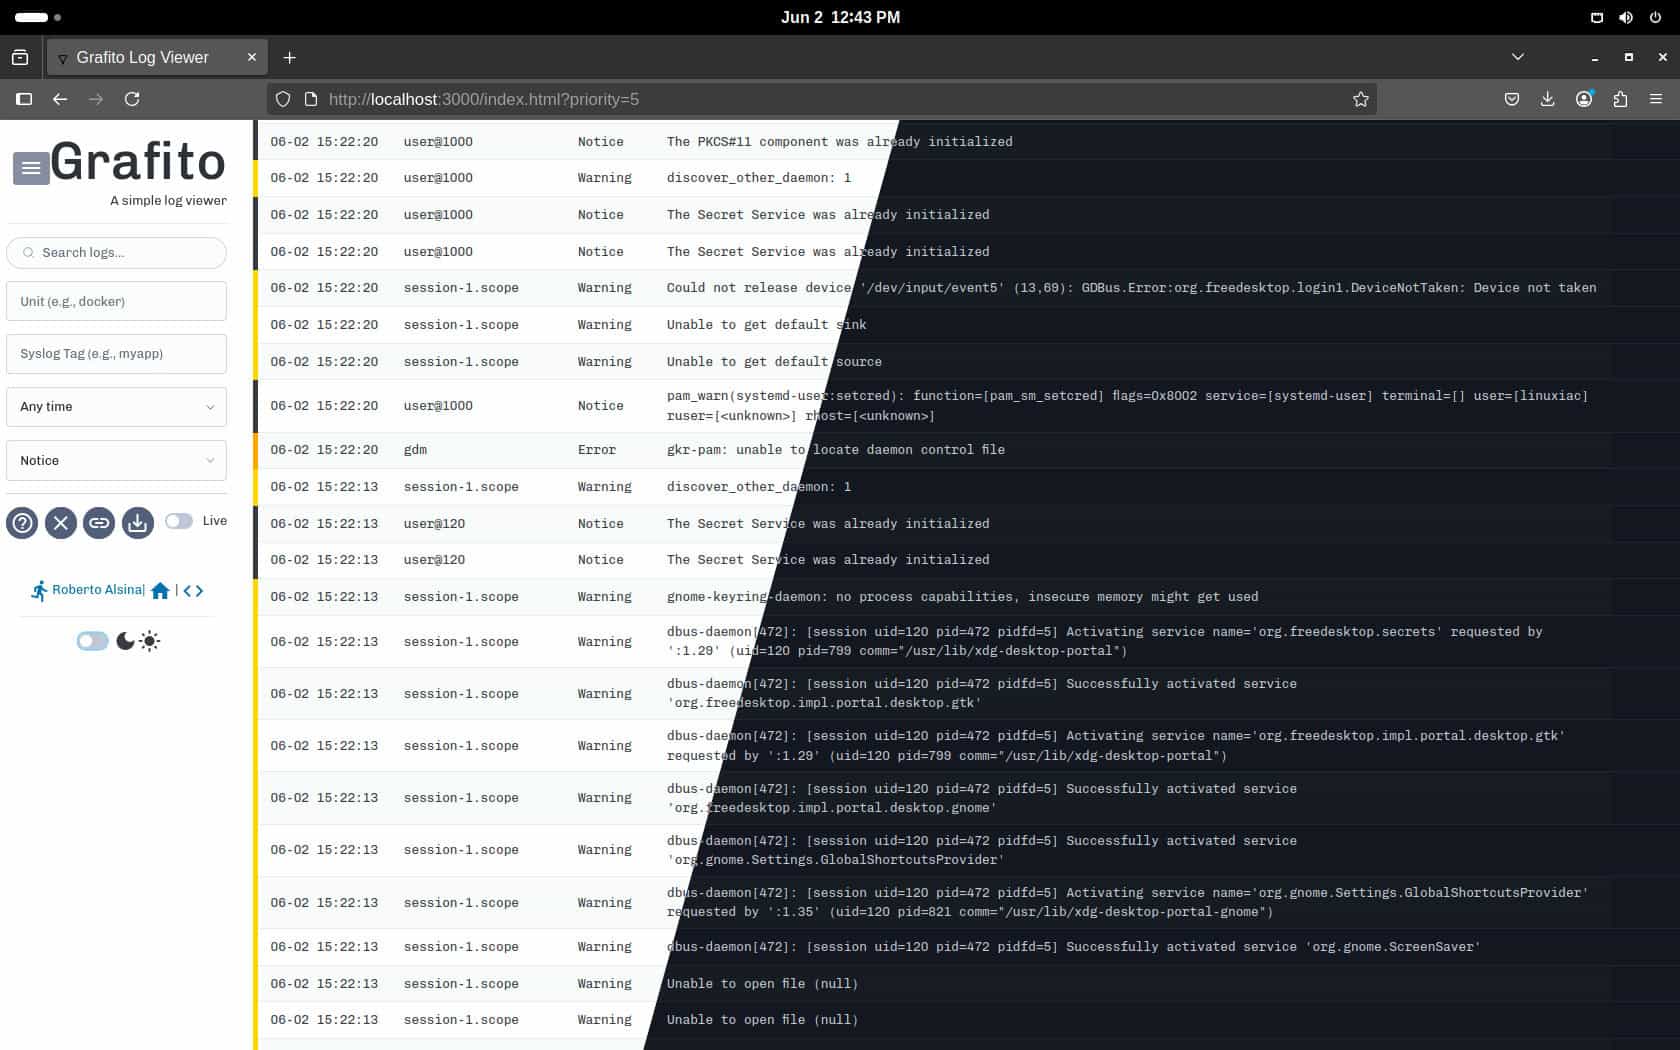Clear all filters using the X icon

point(60,523)
